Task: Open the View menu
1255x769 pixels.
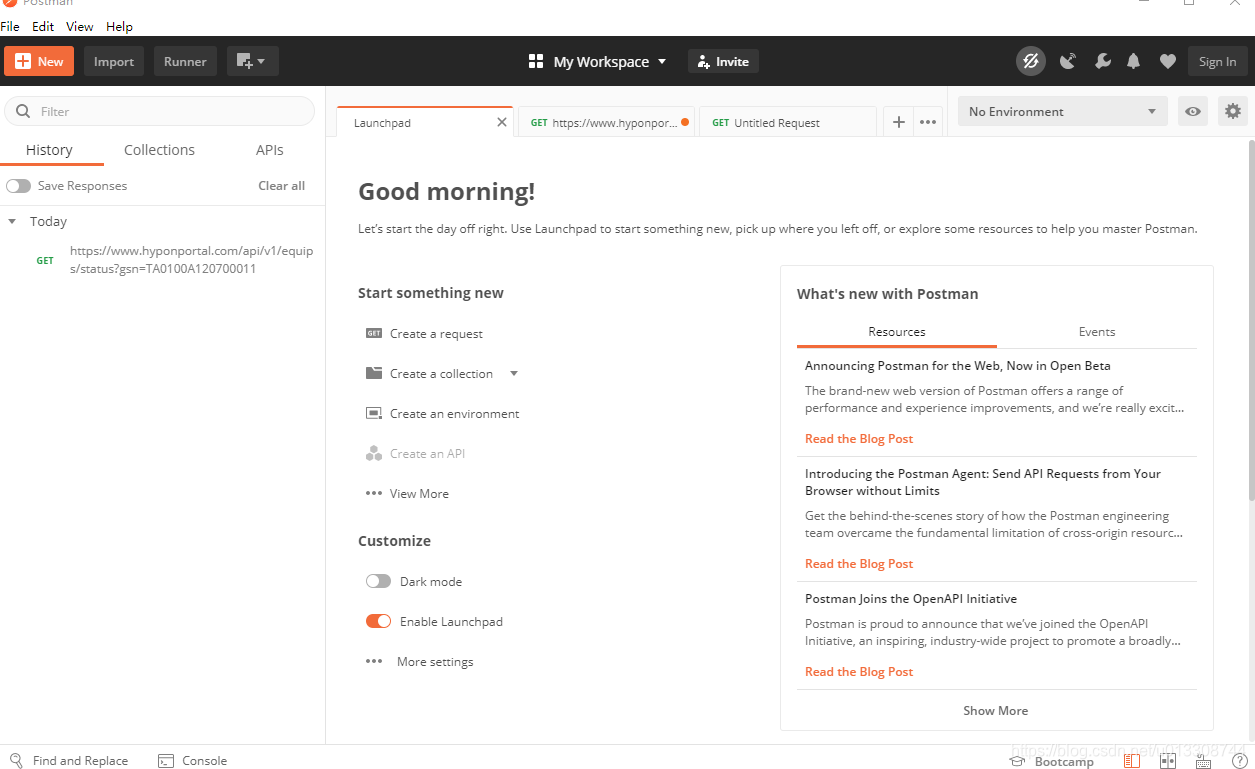Action: 80,27
